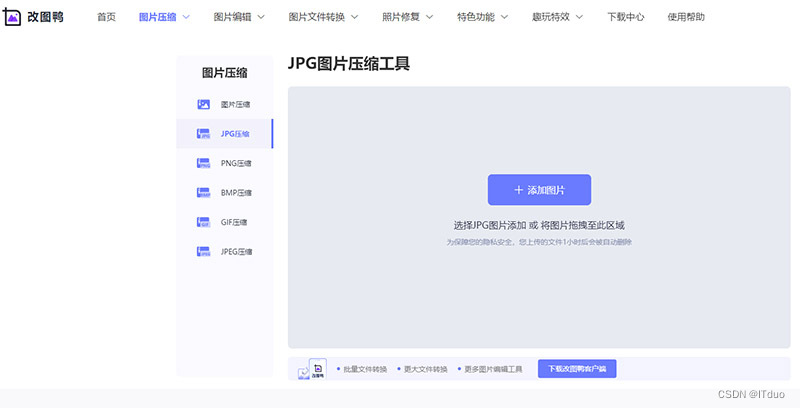Viewport: 800px width, 408px height.
Task: Open 使用帮助 page
Action: pos(686,17)
